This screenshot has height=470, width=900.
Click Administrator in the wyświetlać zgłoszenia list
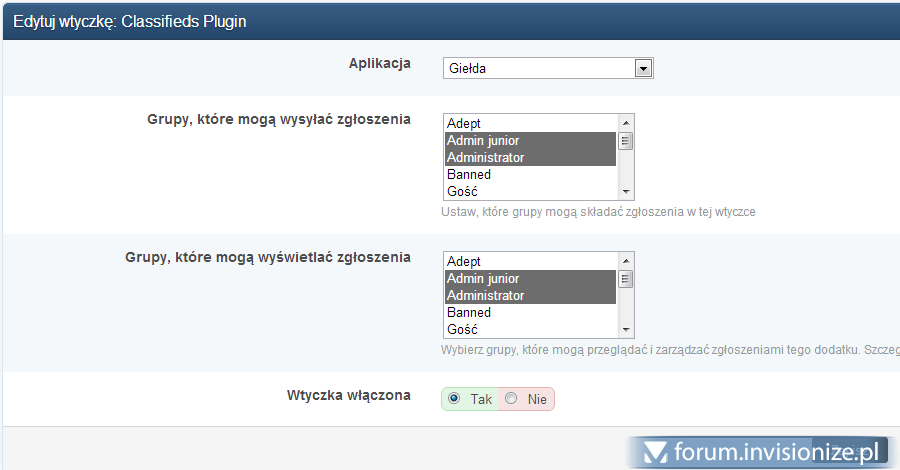coord(530,295)
